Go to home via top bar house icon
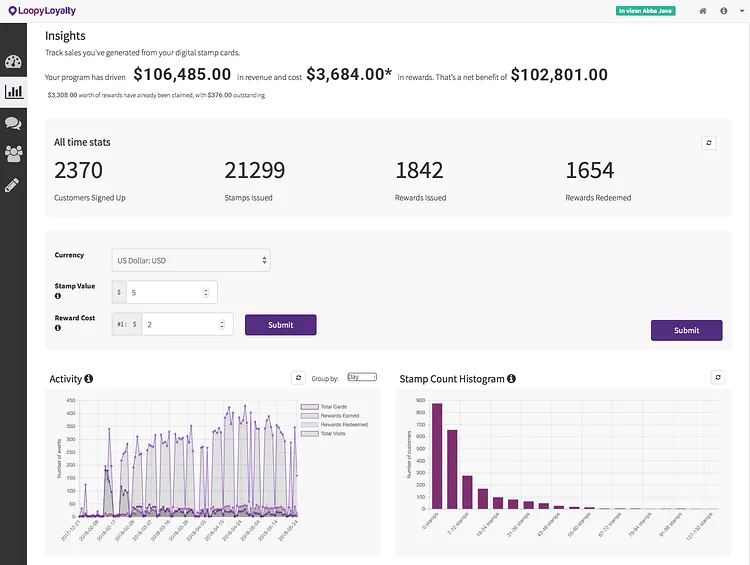This screenshot has height=565, width=750. (703, 11)
